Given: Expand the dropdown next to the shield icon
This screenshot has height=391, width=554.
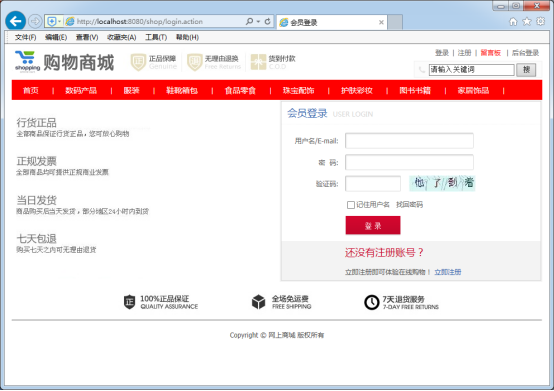Looking at the screenshot, I should tap(59, 22).
